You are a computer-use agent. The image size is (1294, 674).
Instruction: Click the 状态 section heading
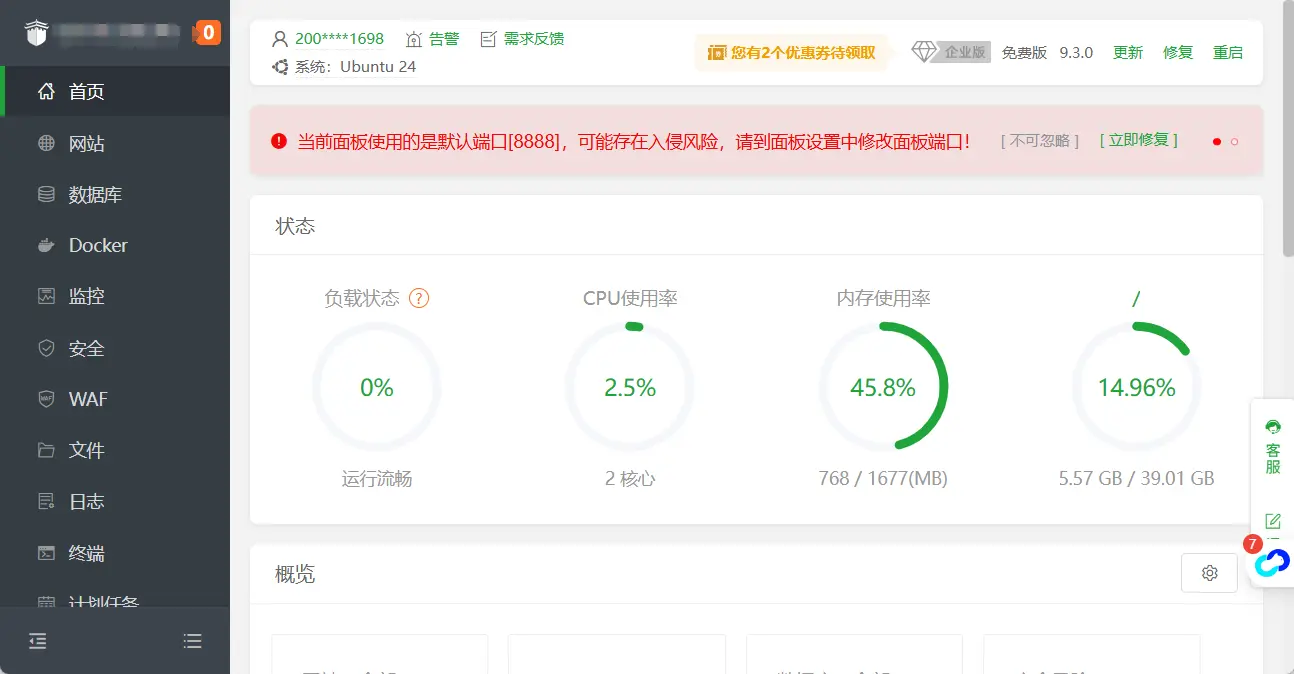pos(295,226)
